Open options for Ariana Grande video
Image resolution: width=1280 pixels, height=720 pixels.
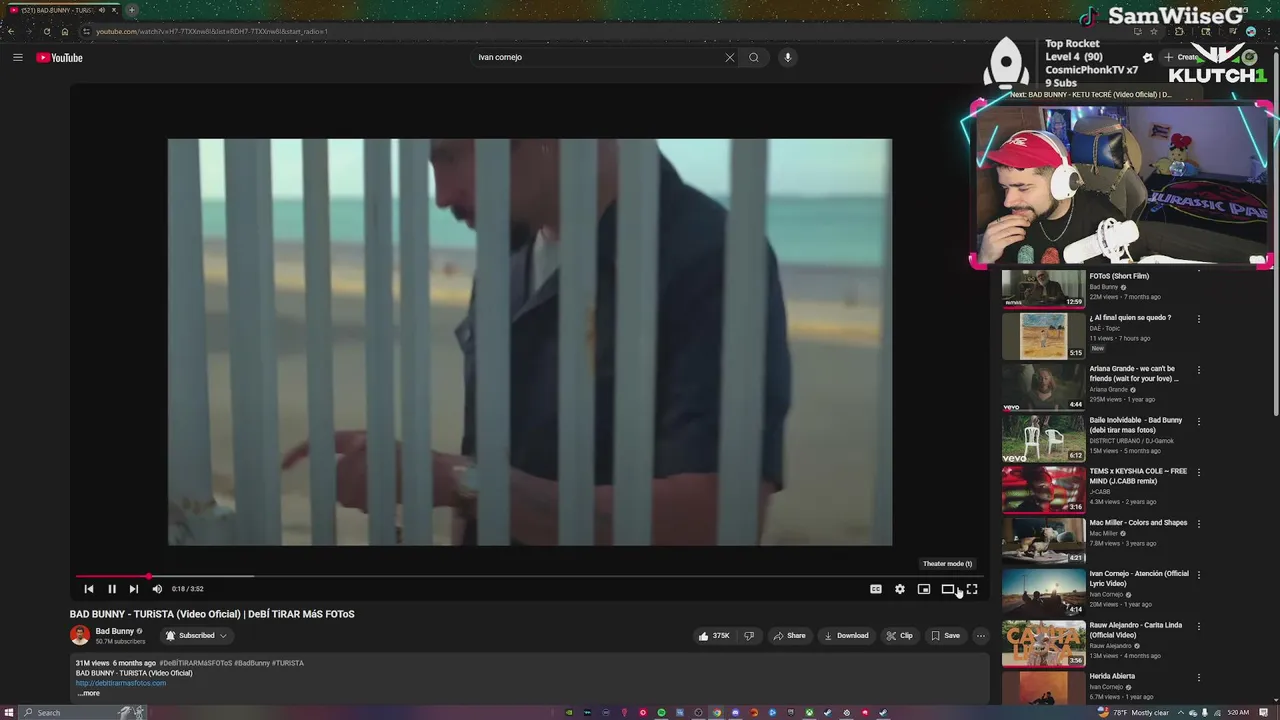tap(1199, 370)
